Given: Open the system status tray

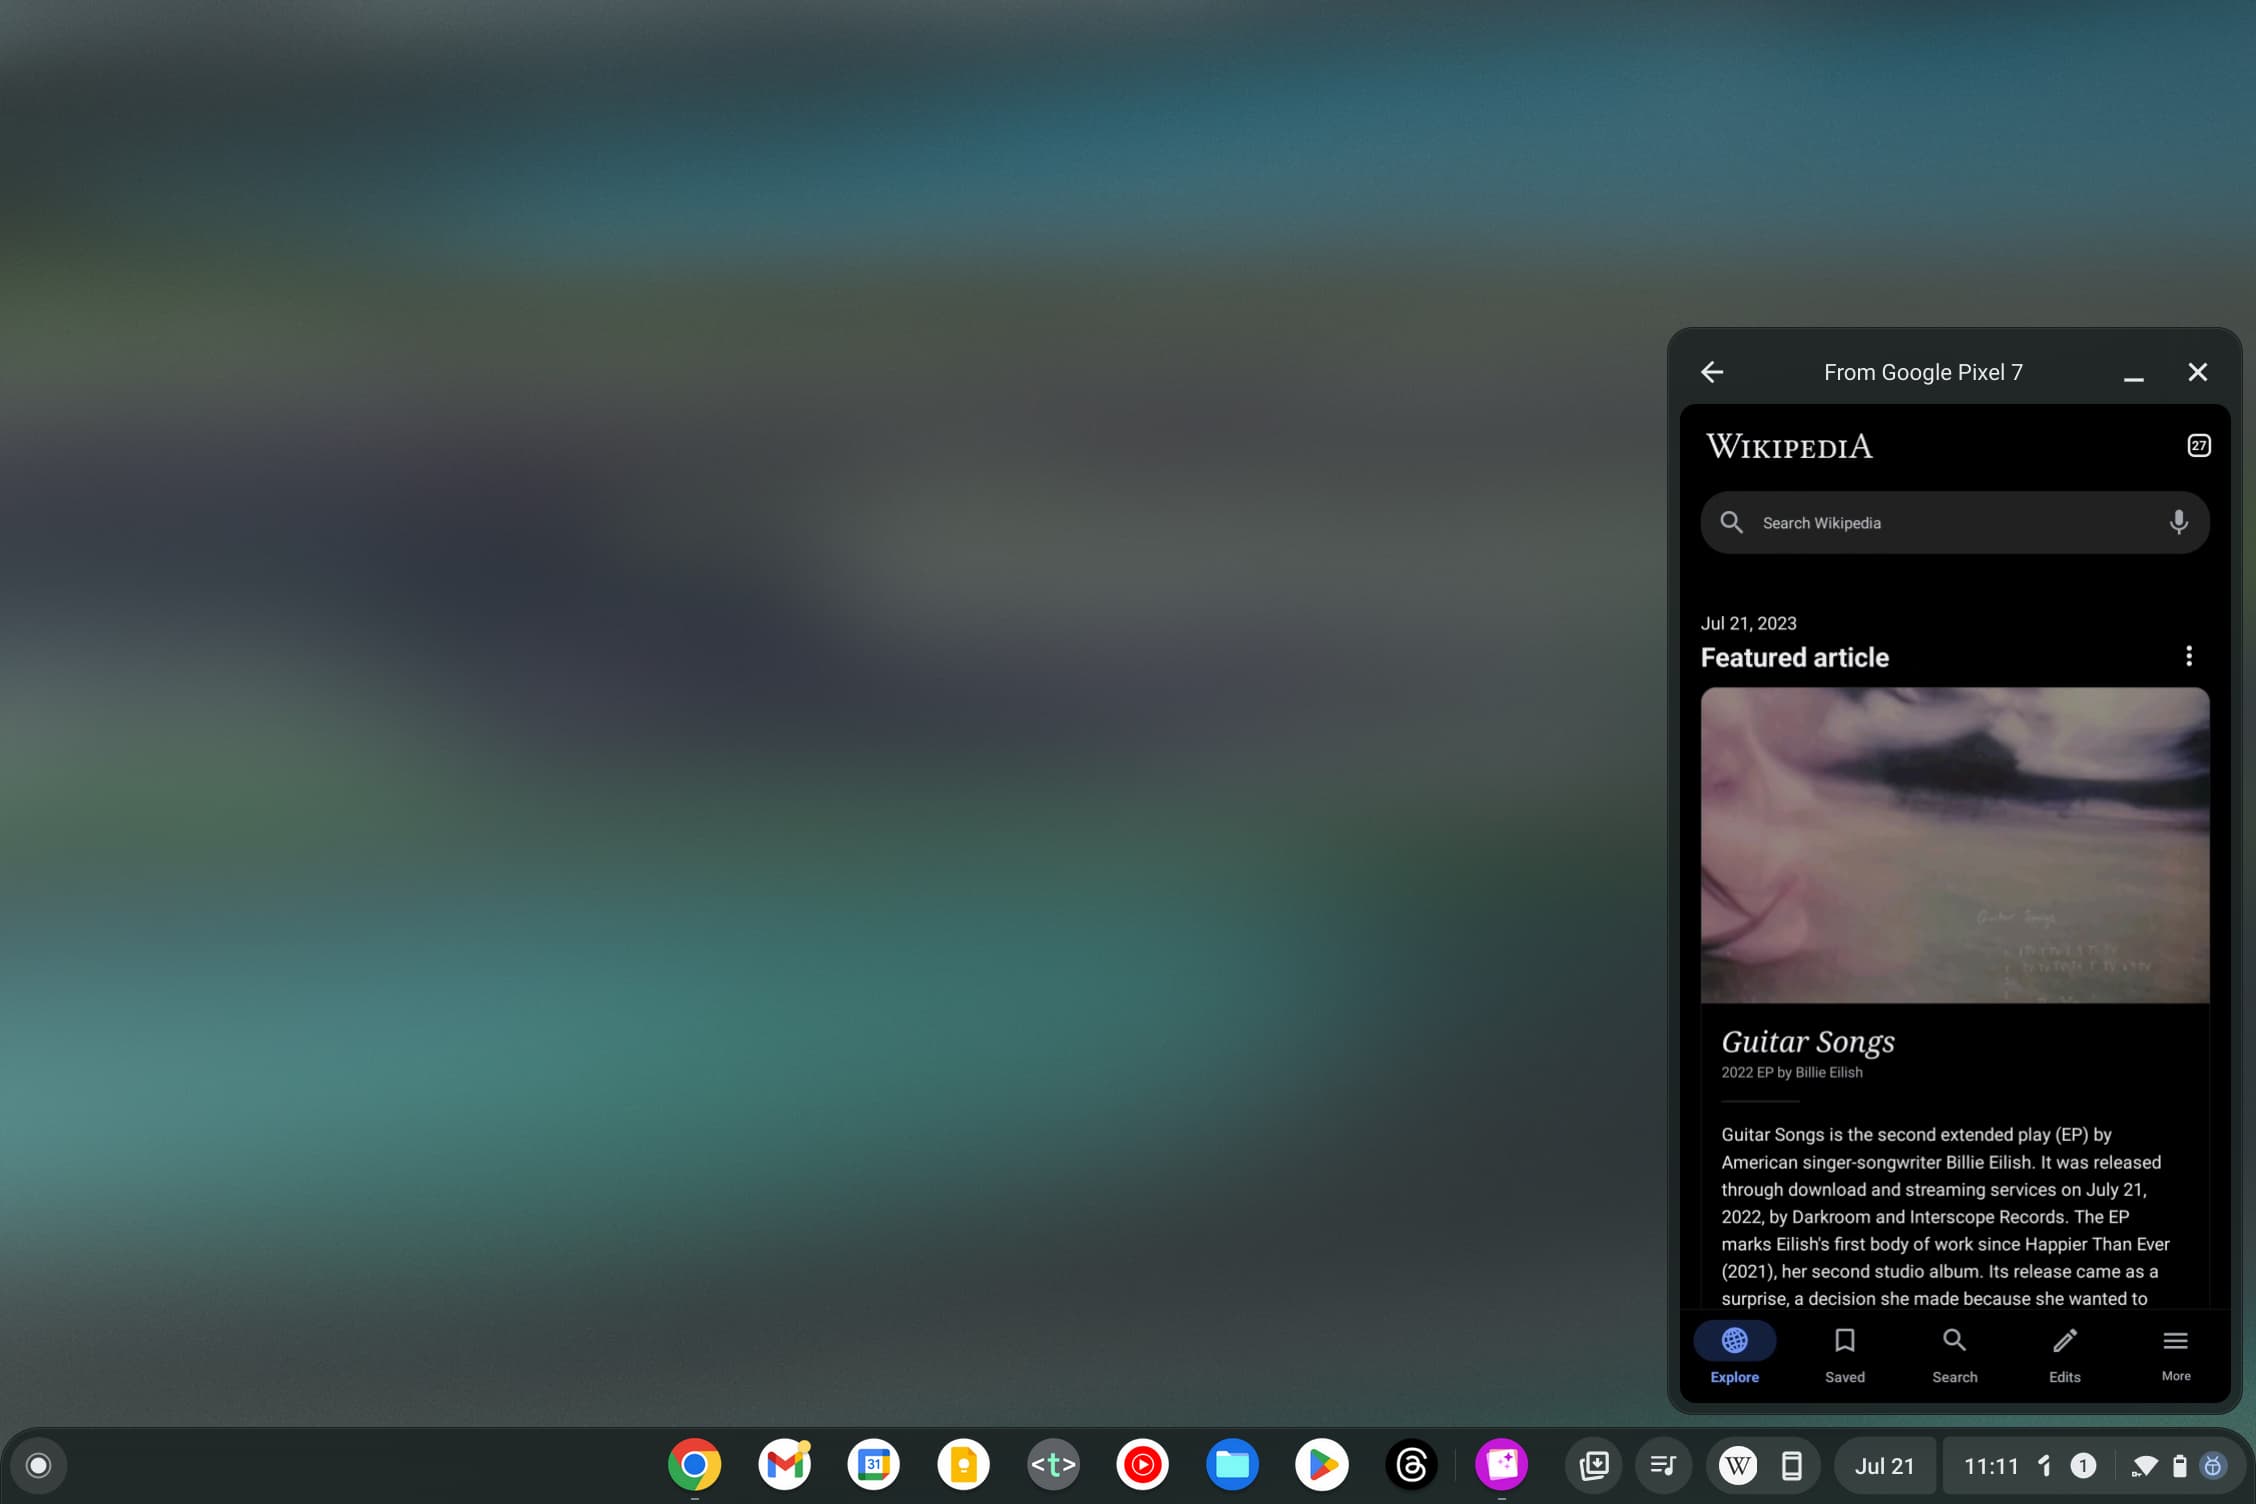Looking at the screenshot, I should (2160, 1465).
